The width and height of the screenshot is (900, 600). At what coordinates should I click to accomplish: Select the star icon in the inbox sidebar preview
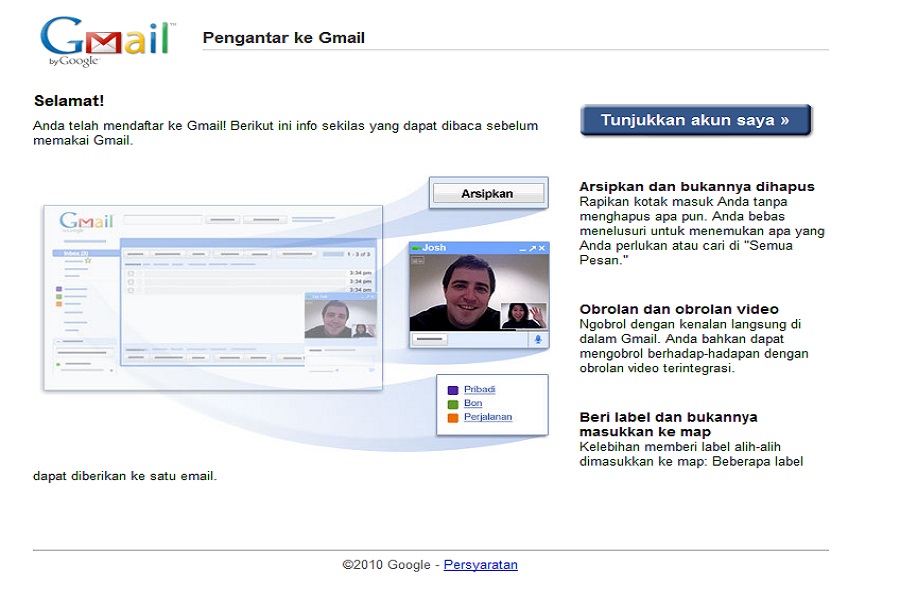(88, 261)
